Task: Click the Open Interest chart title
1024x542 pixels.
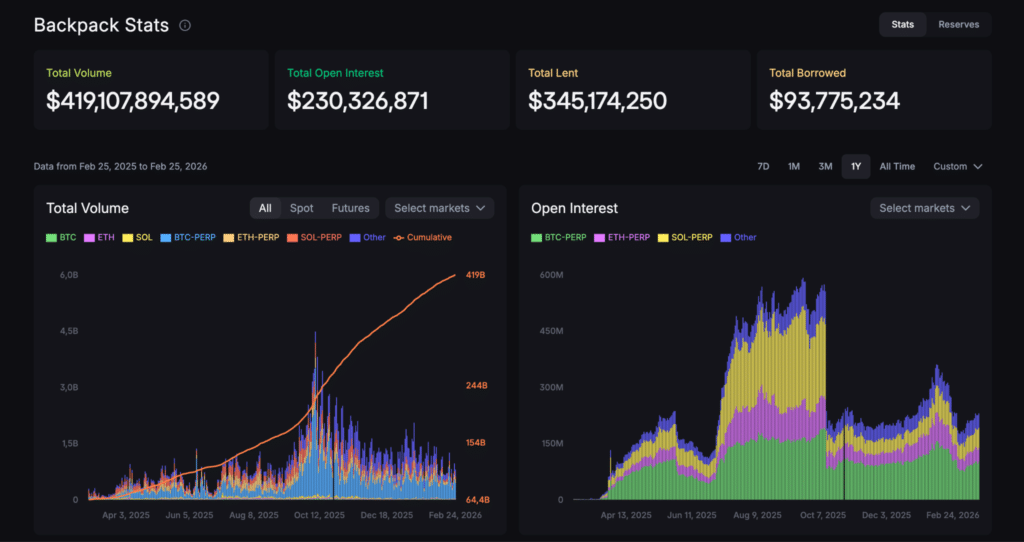Action: [574, 208]
